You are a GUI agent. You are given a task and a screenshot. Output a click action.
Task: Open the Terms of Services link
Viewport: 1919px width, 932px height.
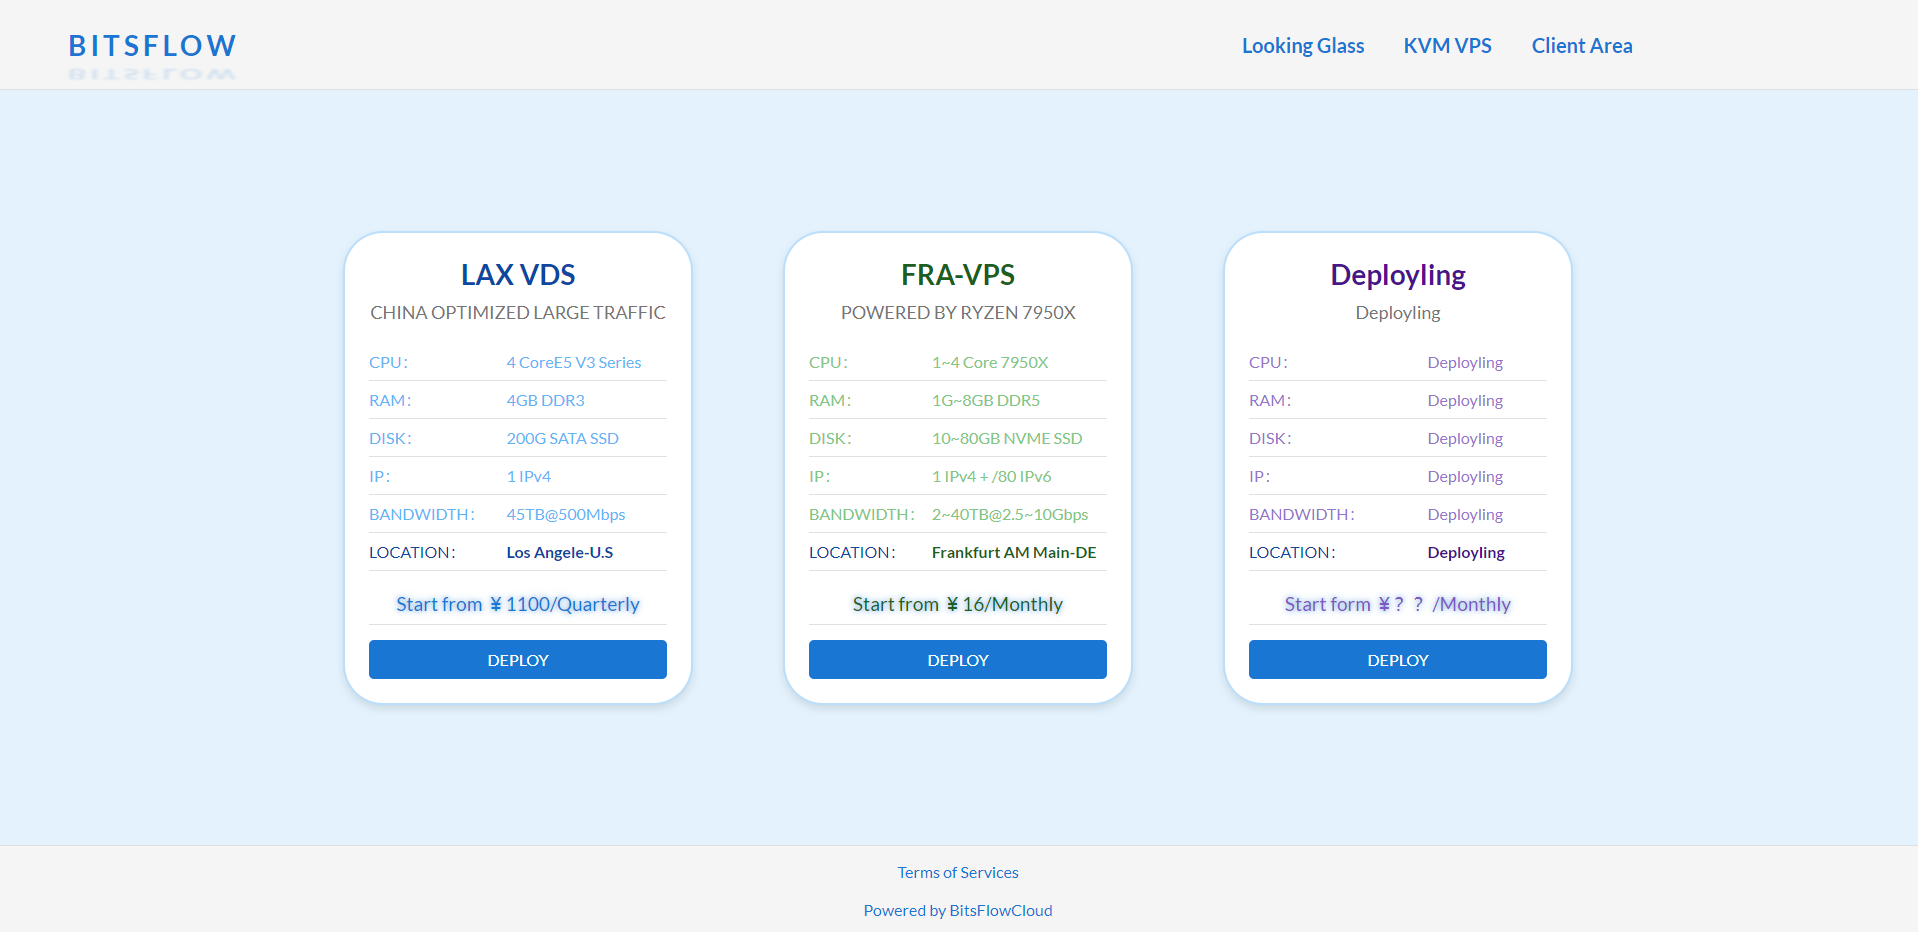pos(957,872)
